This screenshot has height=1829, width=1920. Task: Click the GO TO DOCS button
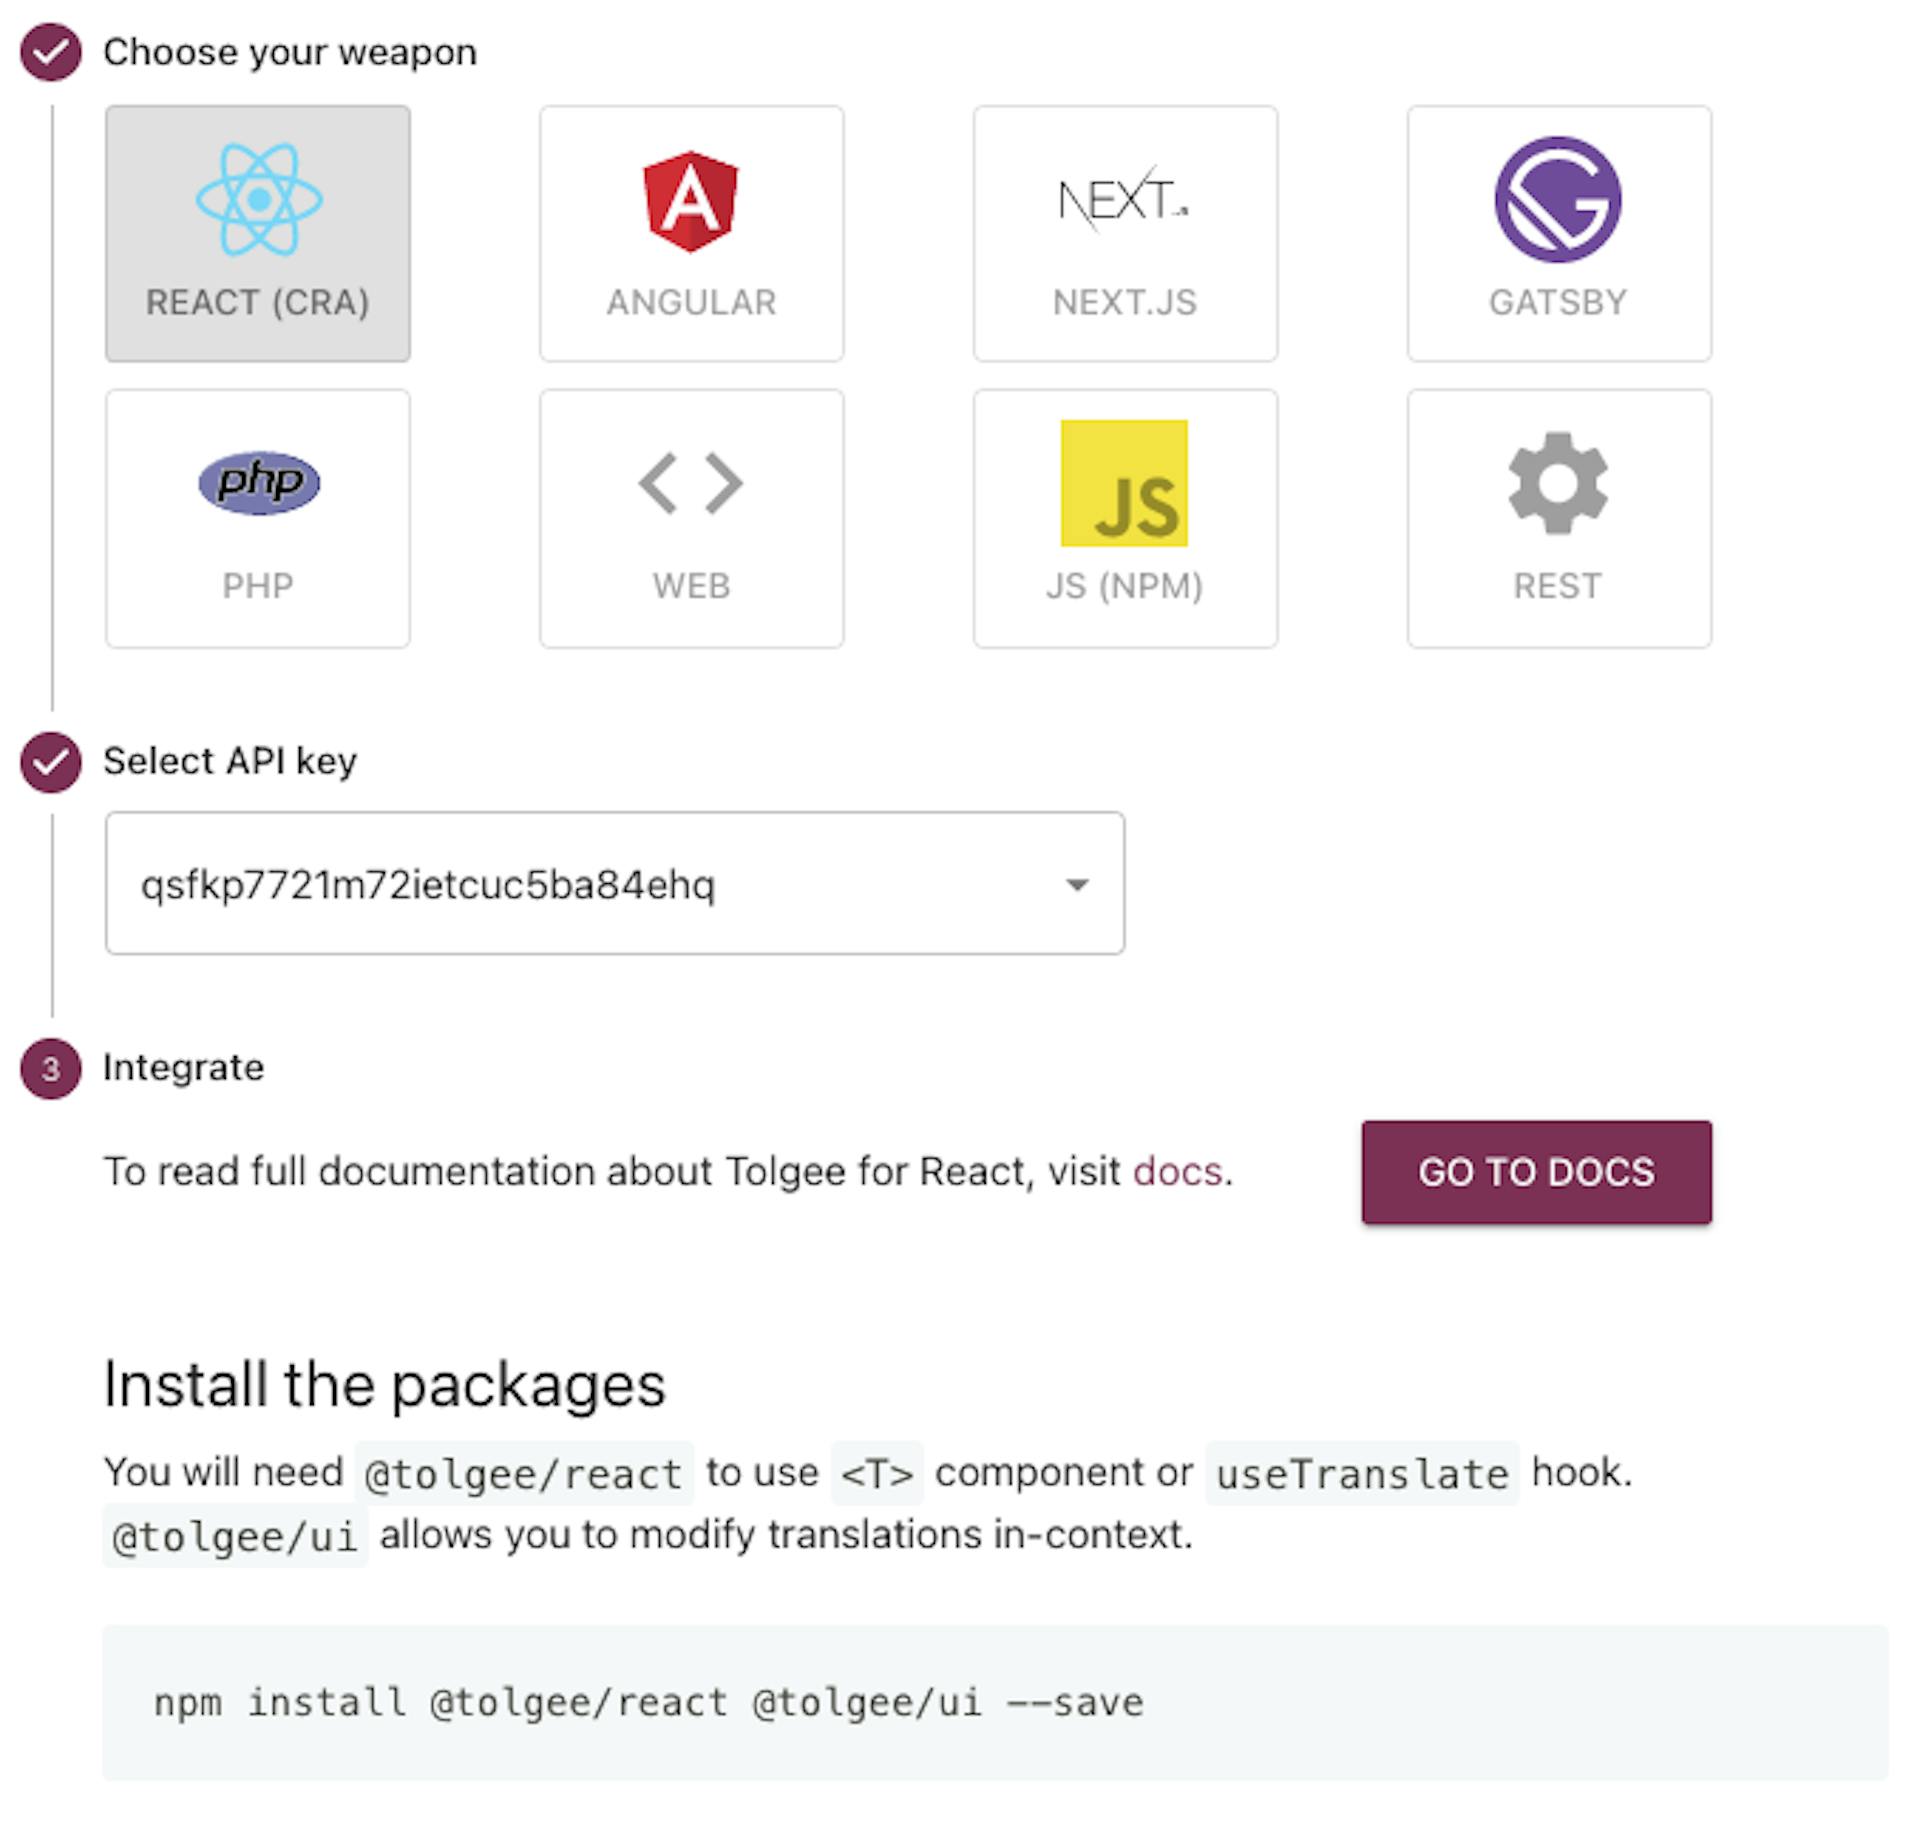coord(1537,1172)
